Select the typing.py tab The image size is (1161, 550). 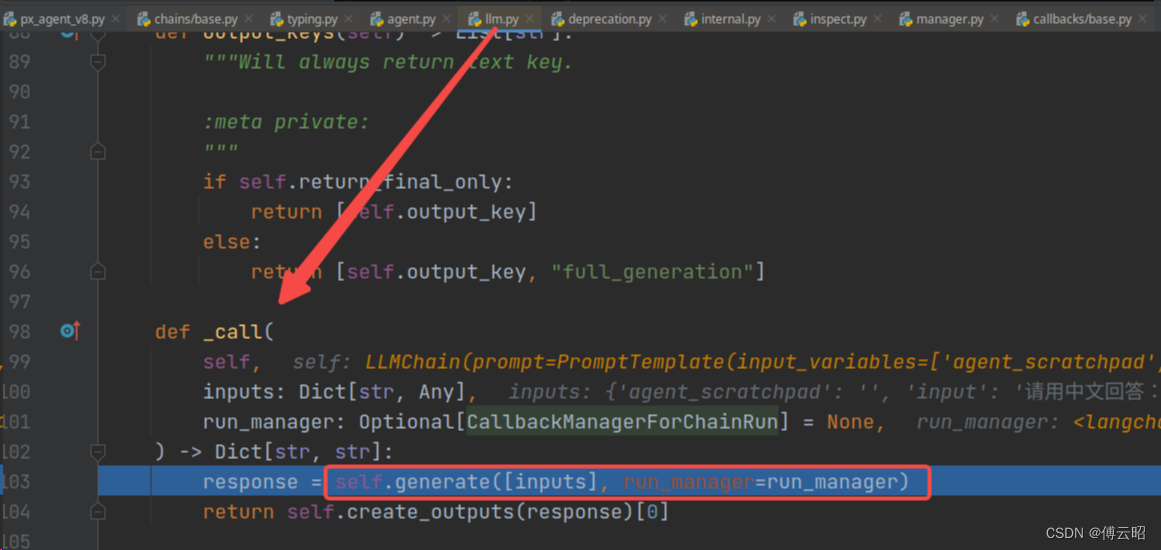coord(310,19)
